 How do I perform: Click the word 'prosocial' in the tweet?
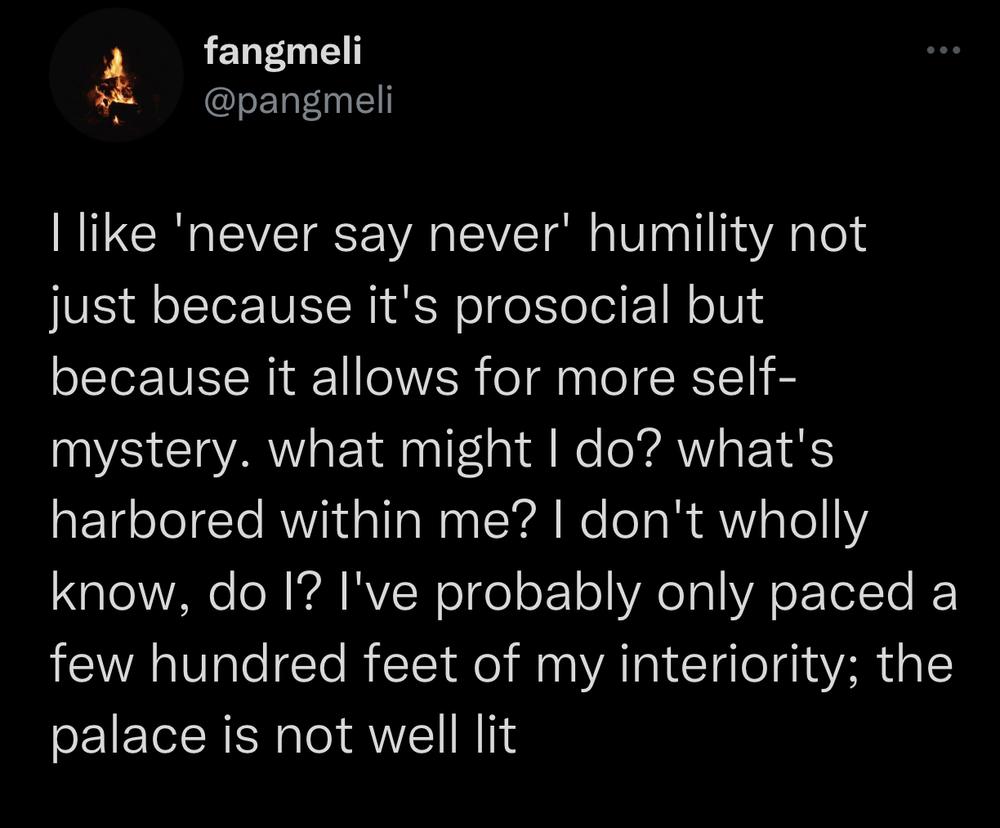(x=563, y=306)
